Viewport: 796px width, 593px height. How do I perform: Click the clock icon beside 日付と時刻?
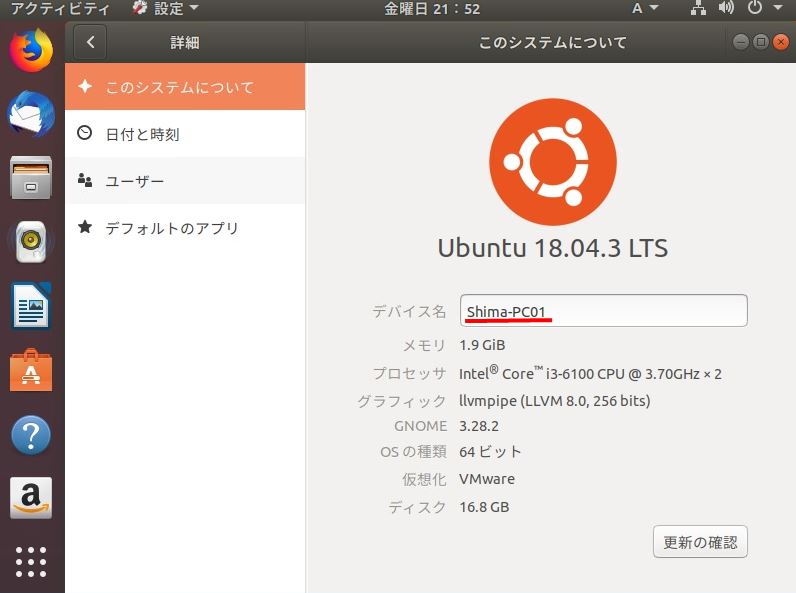click(x=85, y=133)
